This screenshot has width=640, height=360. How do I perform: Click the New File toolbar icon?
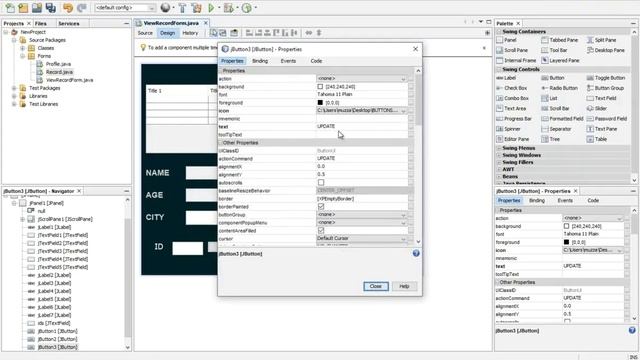point(9,7)
